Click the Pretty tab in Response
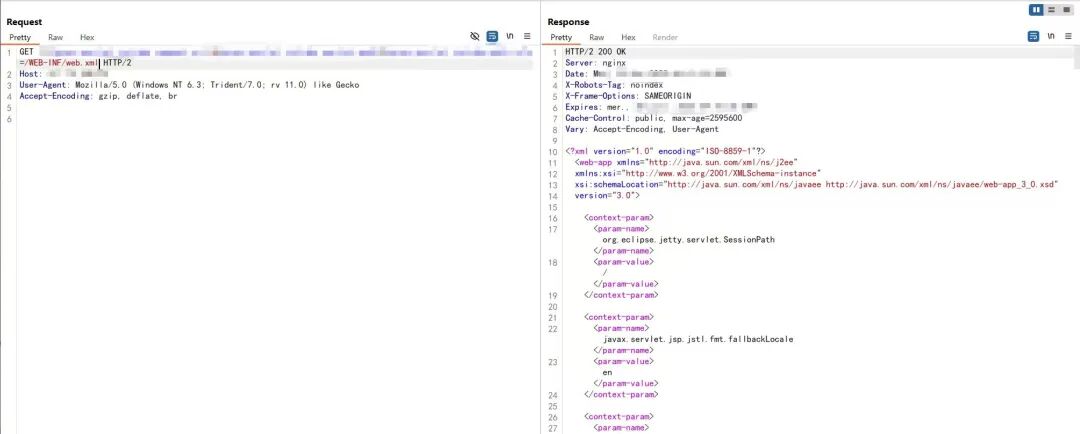 tap(561, 37)
